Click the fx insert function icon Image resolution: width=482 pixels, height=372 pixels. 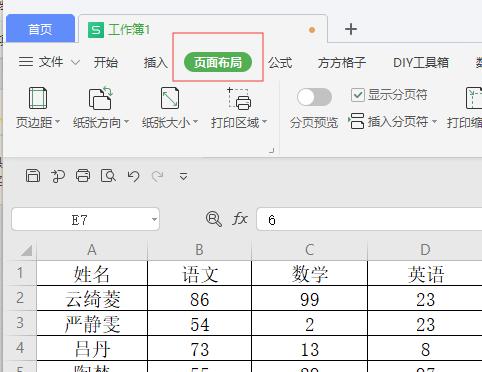[240, 219]
